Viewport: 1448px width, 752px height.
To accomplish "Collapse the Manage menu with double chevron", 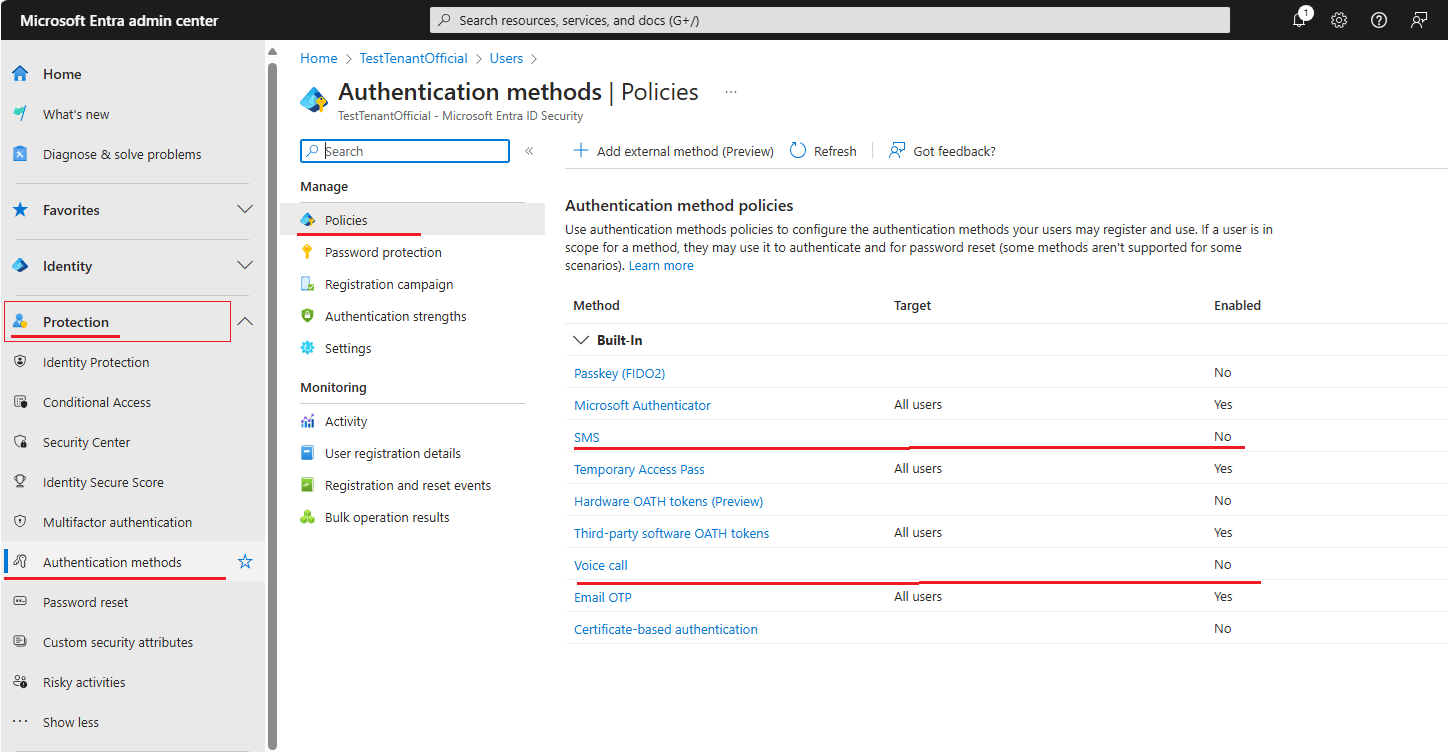I will 529,151.
